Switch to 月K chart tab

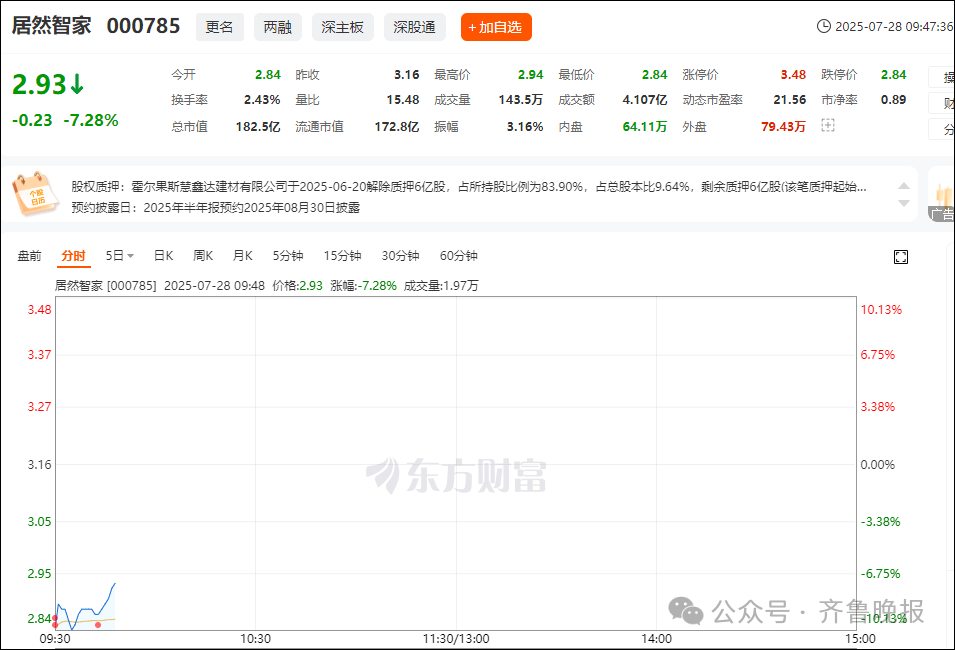242,256
